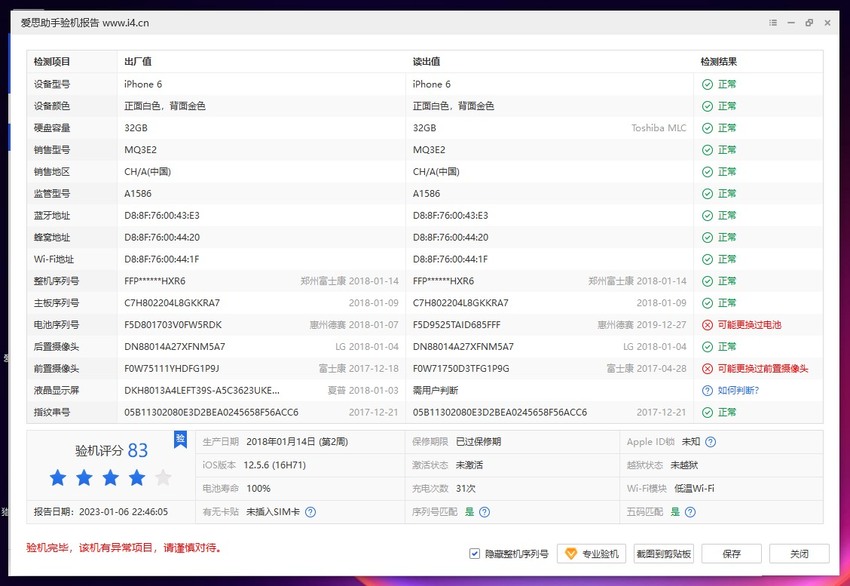Click the 未越狱 jailbreak status

684,465
